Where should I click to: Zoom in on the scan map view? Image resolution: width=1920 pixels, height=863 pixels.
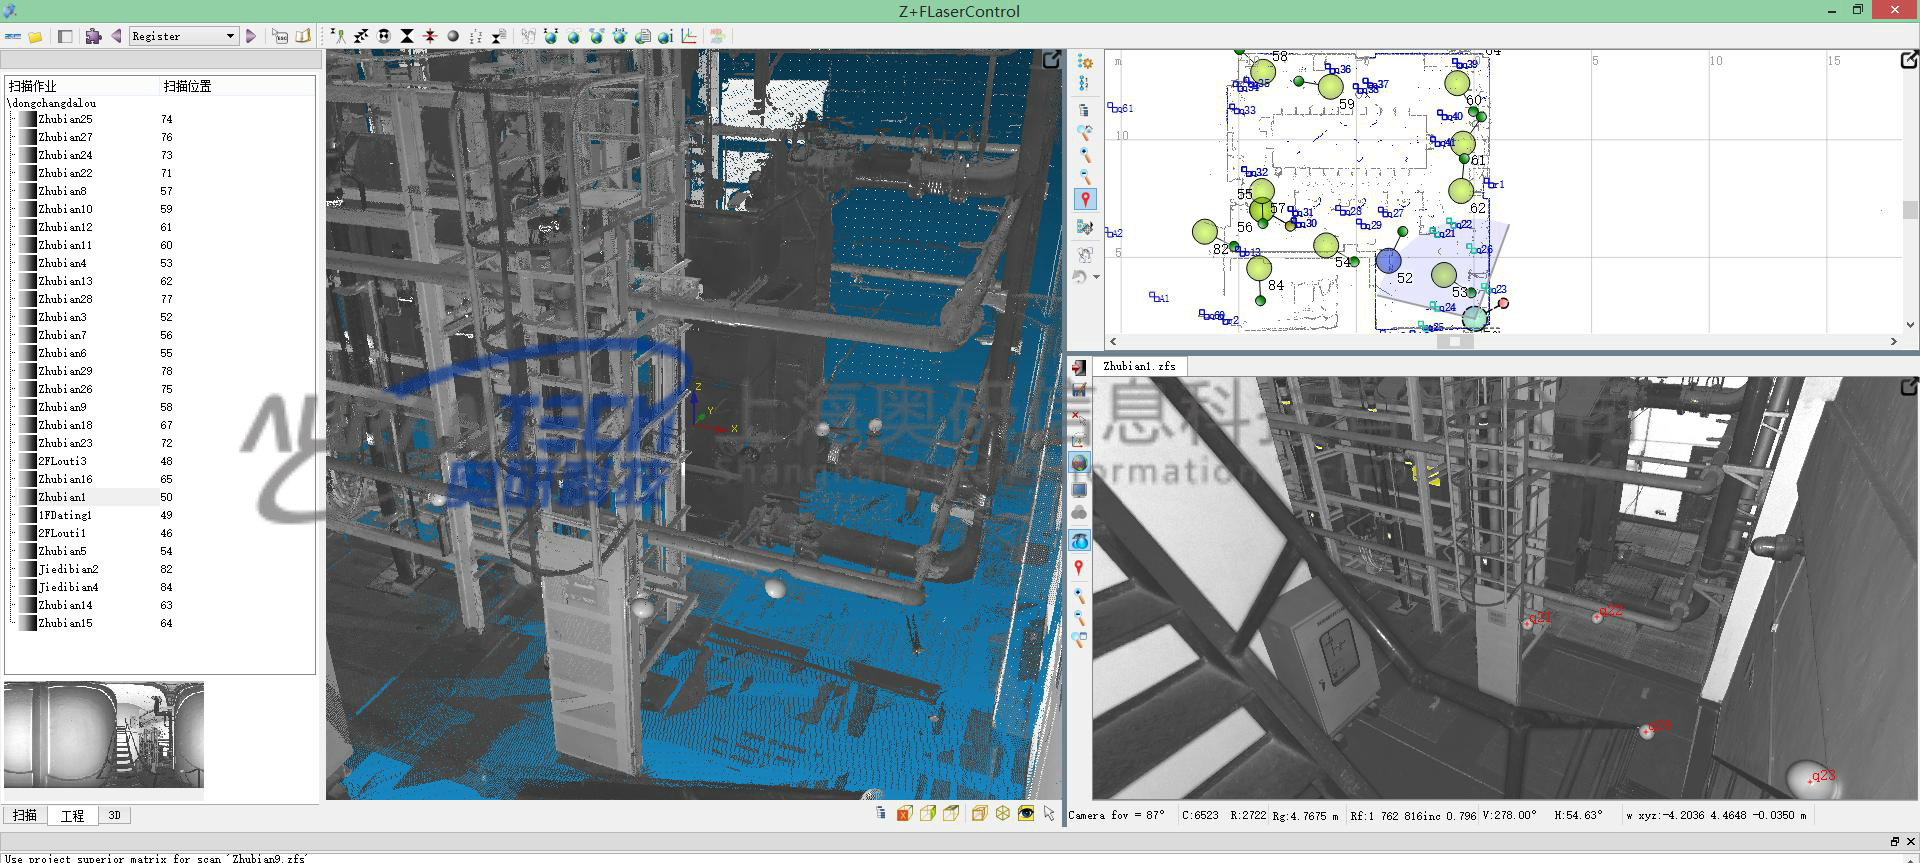1085,155
